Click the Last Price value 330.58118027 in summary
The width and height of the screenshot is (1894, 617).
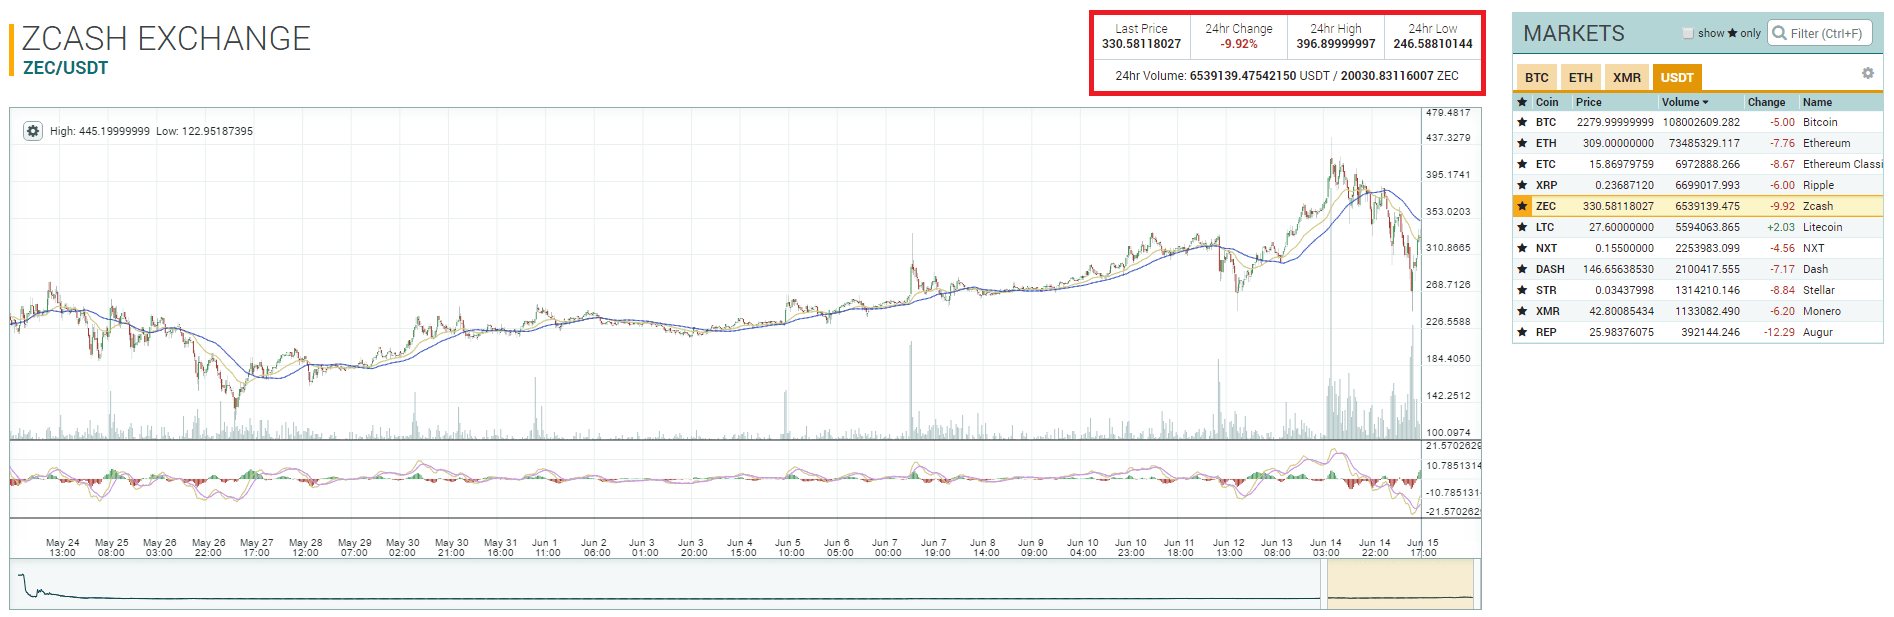pyautogui.click(x=1141, y=44)
